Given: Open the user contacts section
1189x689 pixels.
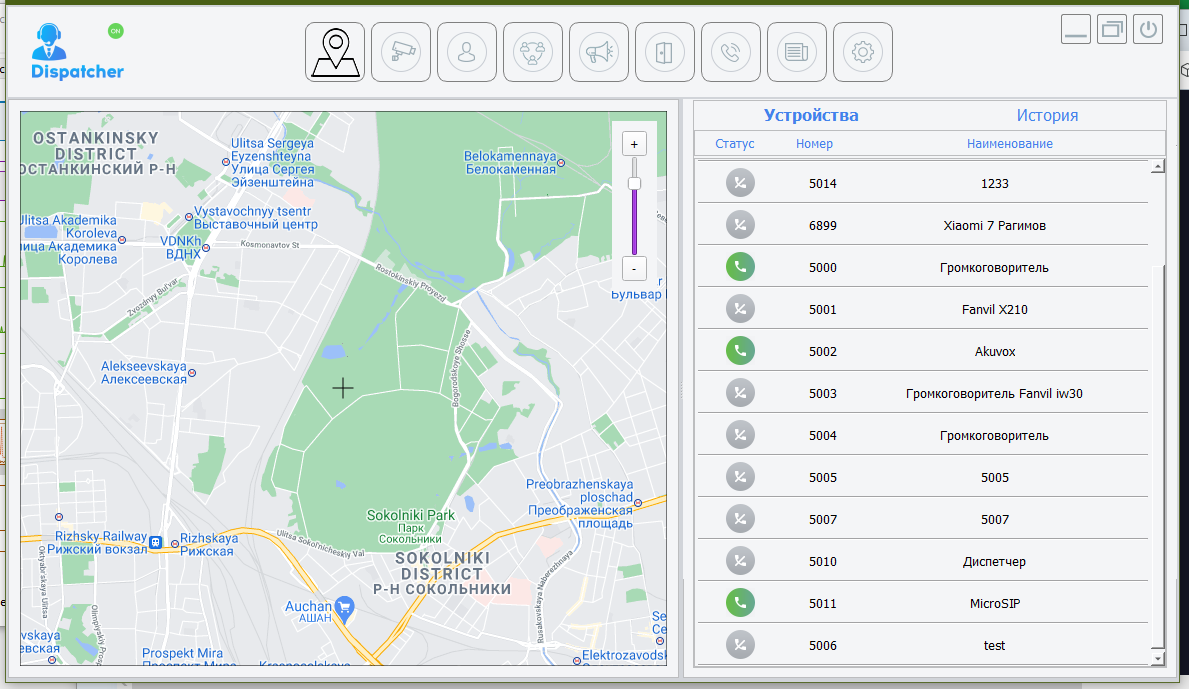Looking at the screenshot, I should click(467, 52).
